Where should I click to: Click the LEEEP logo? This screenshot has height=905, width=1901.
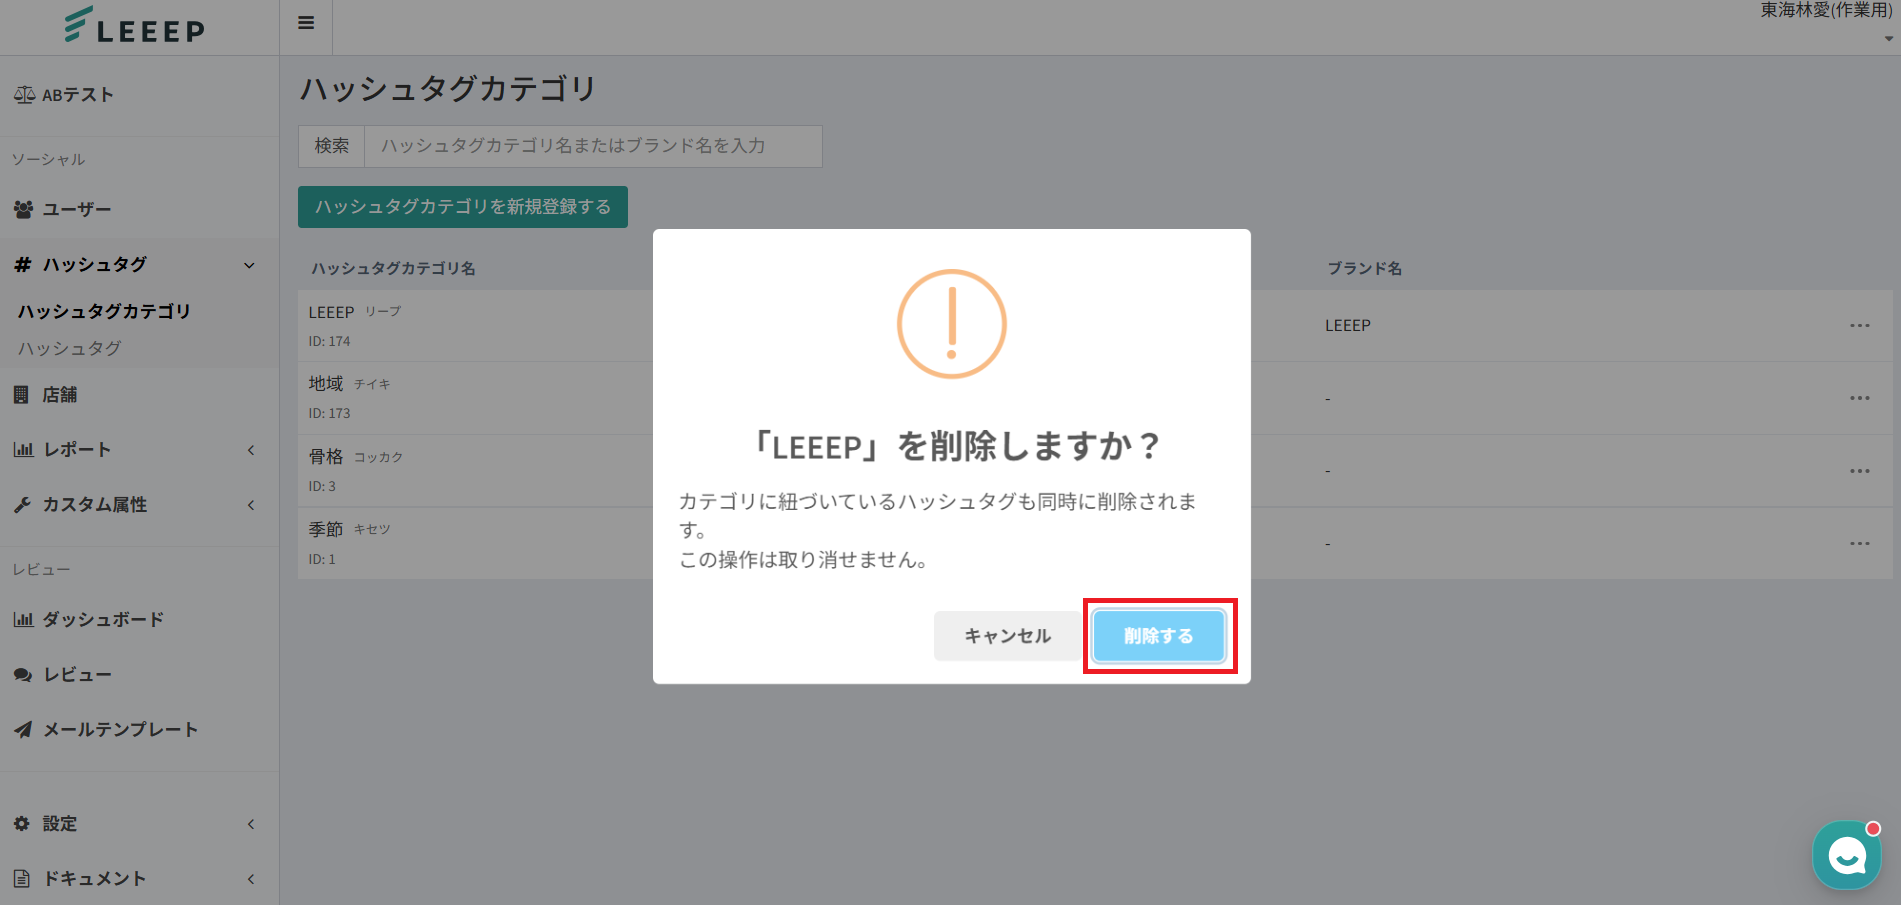click(x=134, y=26)
